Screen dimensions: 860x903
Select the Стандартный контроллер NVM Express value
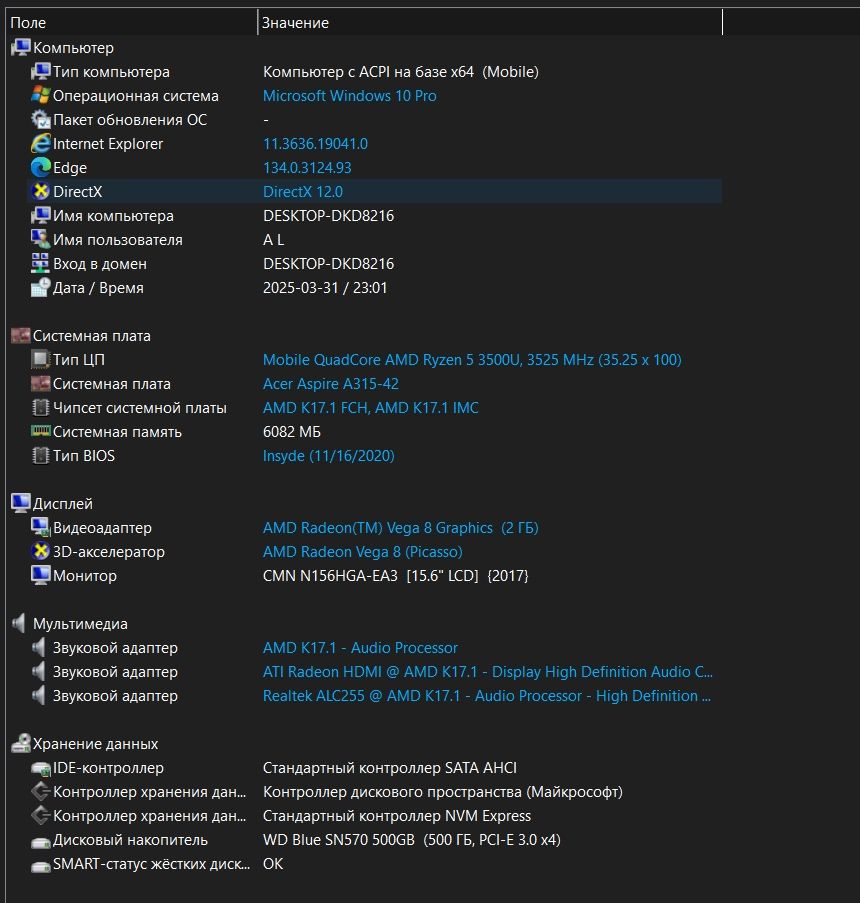pyautogui.click(x=397, y=815)
